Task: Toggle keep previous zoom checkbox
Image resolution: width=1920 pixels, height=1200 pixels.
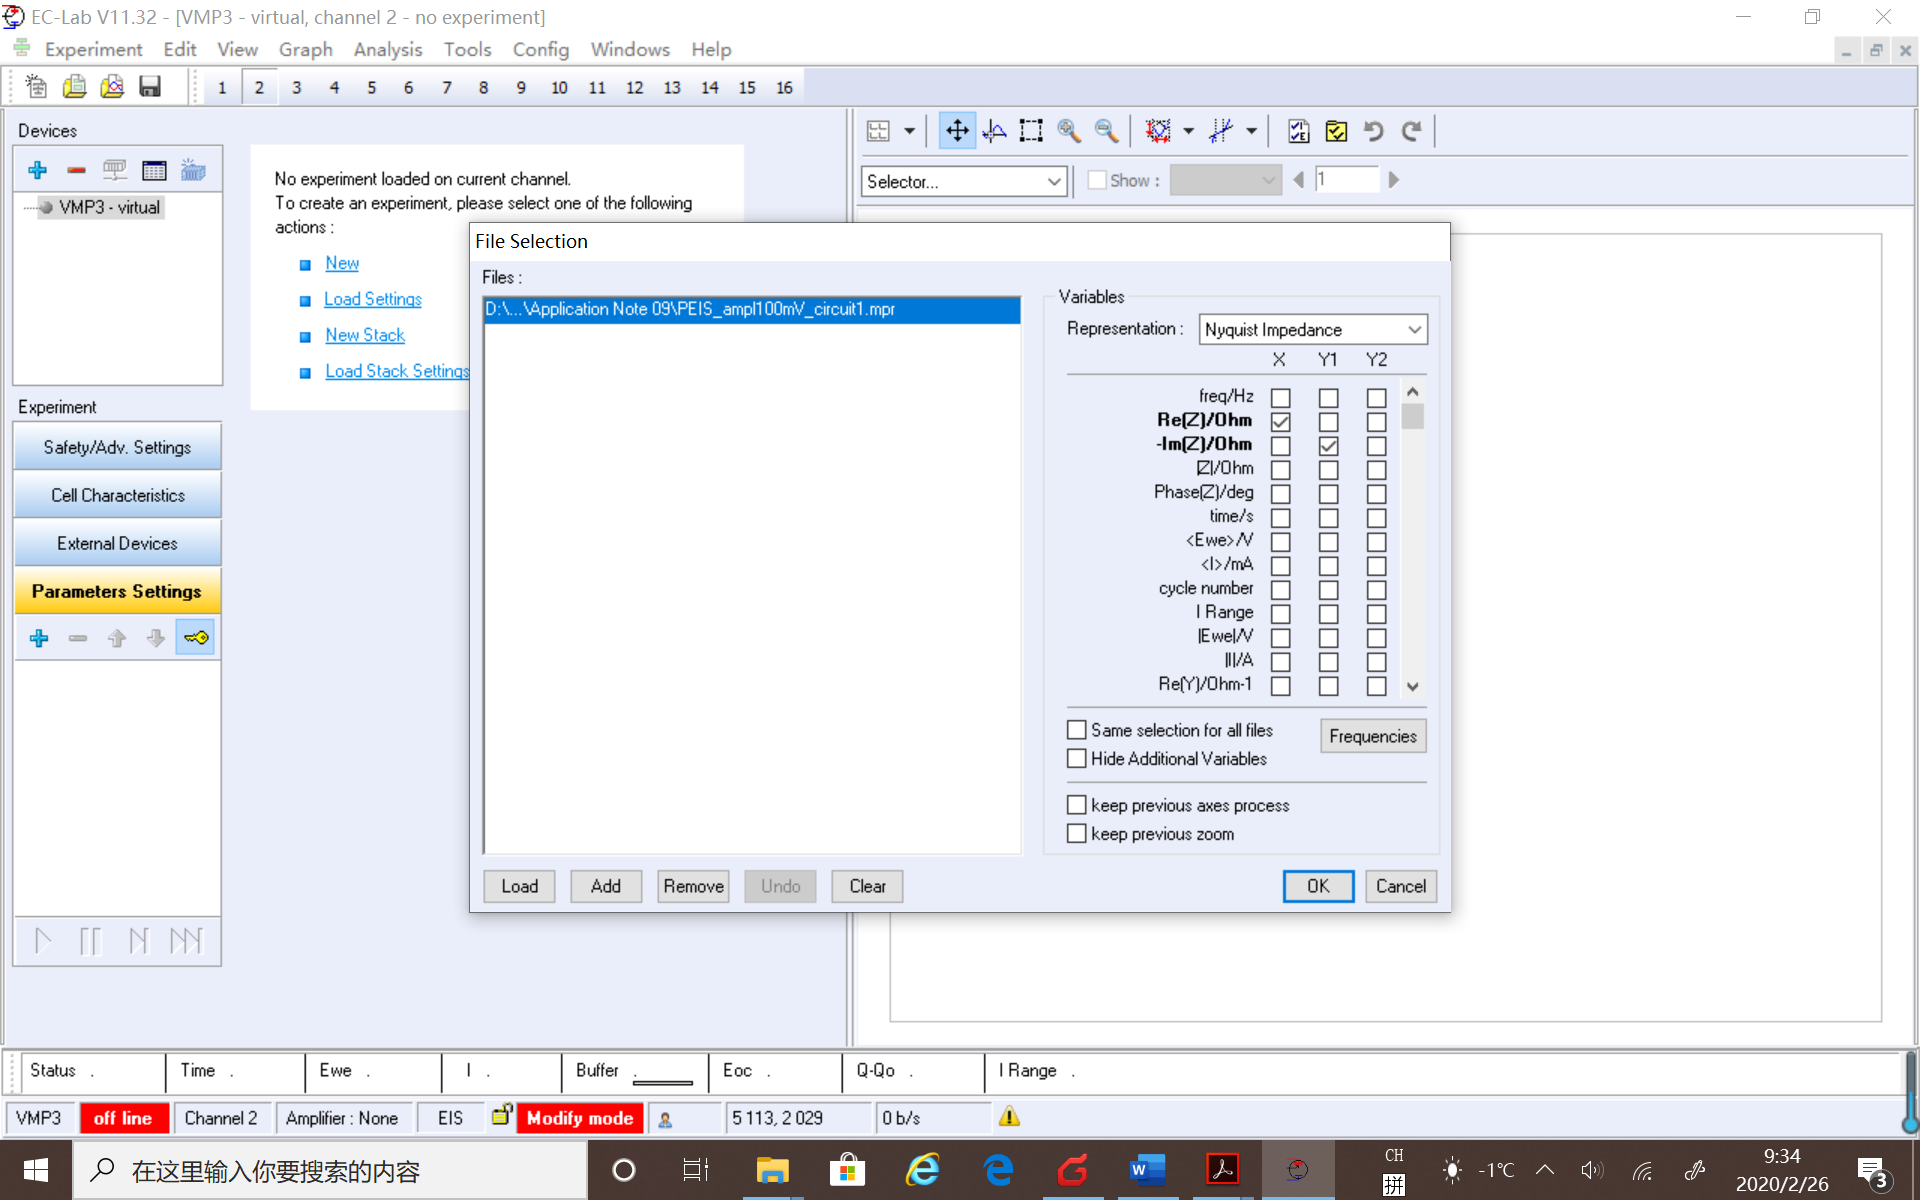Action: coord(1077,834)
